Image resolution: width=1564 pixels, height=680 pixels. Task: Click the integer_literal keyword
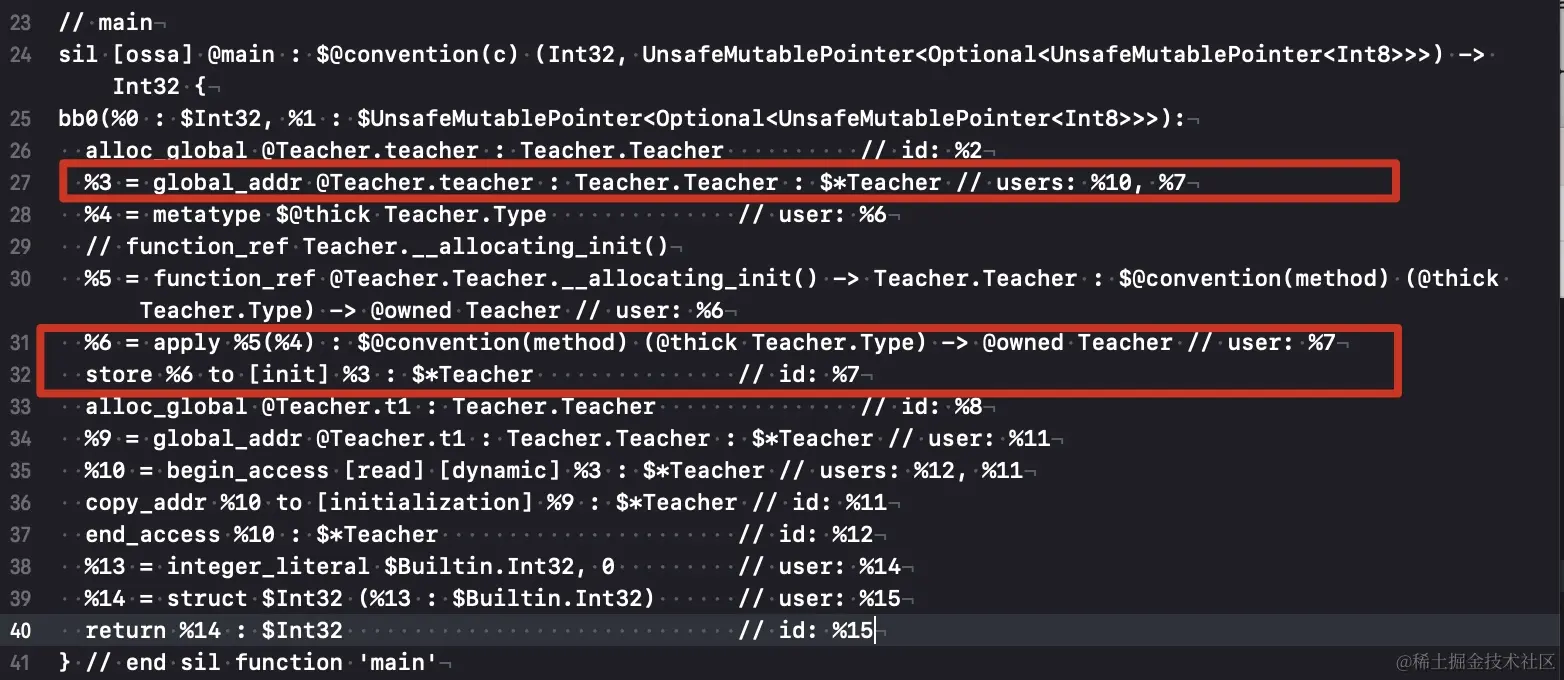click(x=267, y=567)
